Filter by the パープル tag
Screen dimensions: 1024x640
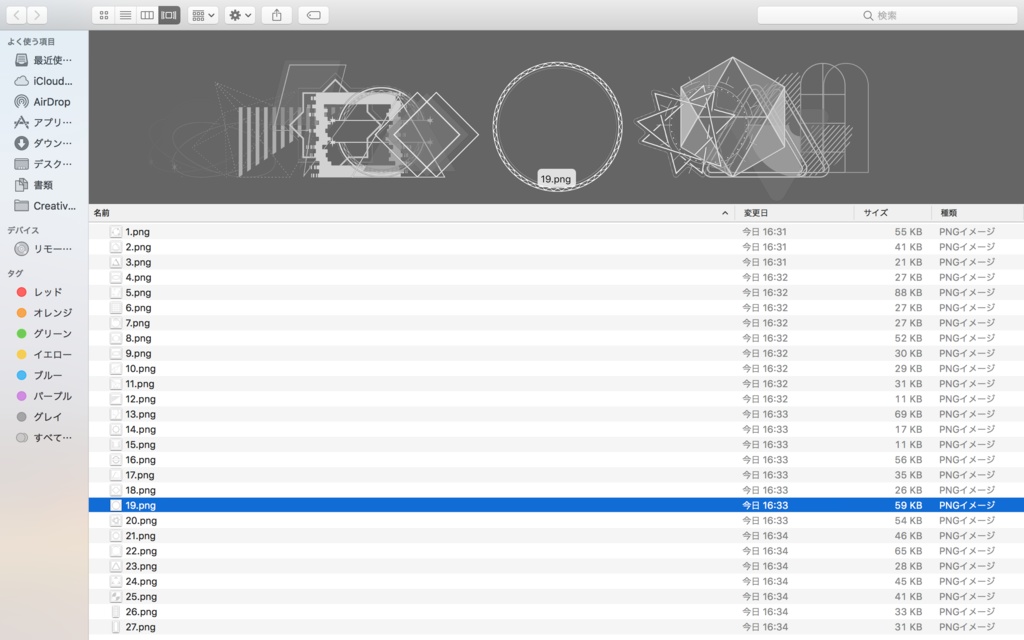pyautogui.click(x=44, y=396)
